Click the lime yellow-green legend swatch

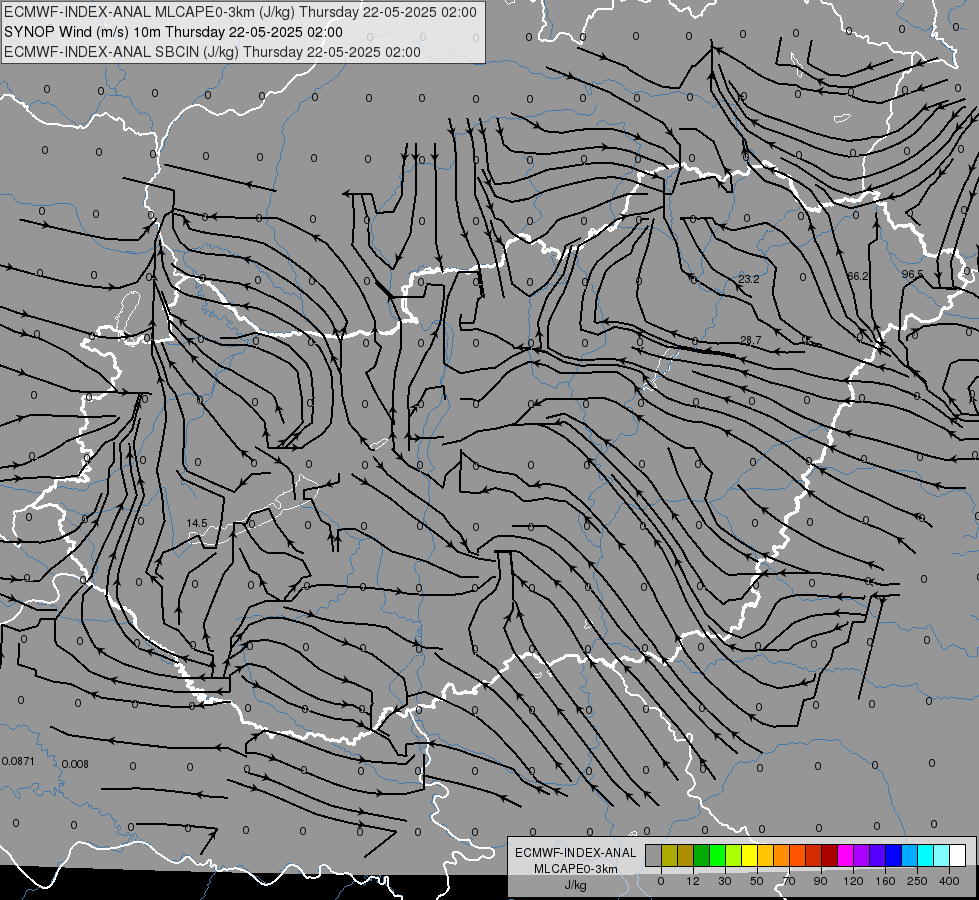(x=734, y=855)
